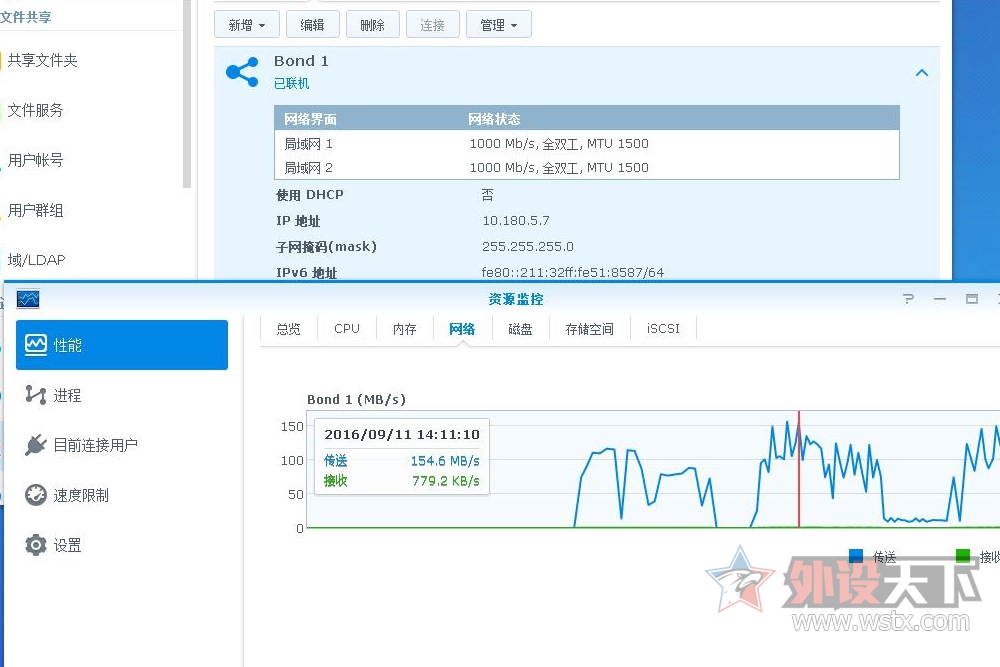Image resolution: width=1000 pixels, height=667 pixels.
Task: Switch to the iSCSI tab
Action: coord(663,329)
